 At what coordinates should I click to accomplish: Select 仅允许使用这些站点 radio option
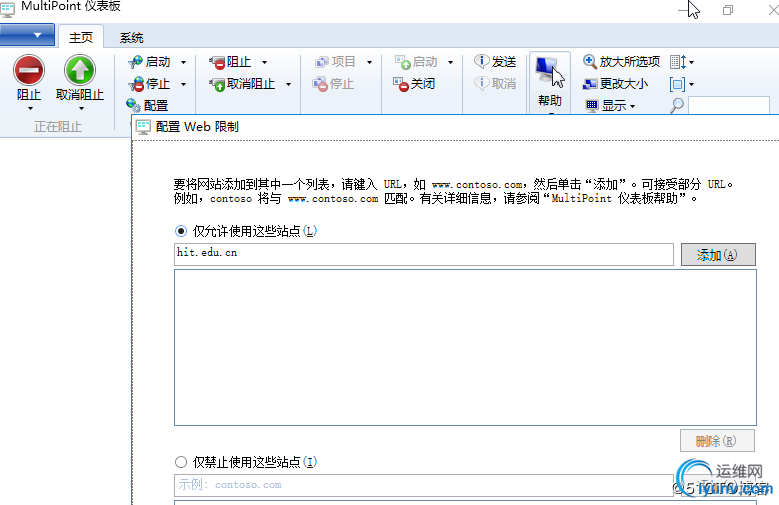[x=181, y=231]
